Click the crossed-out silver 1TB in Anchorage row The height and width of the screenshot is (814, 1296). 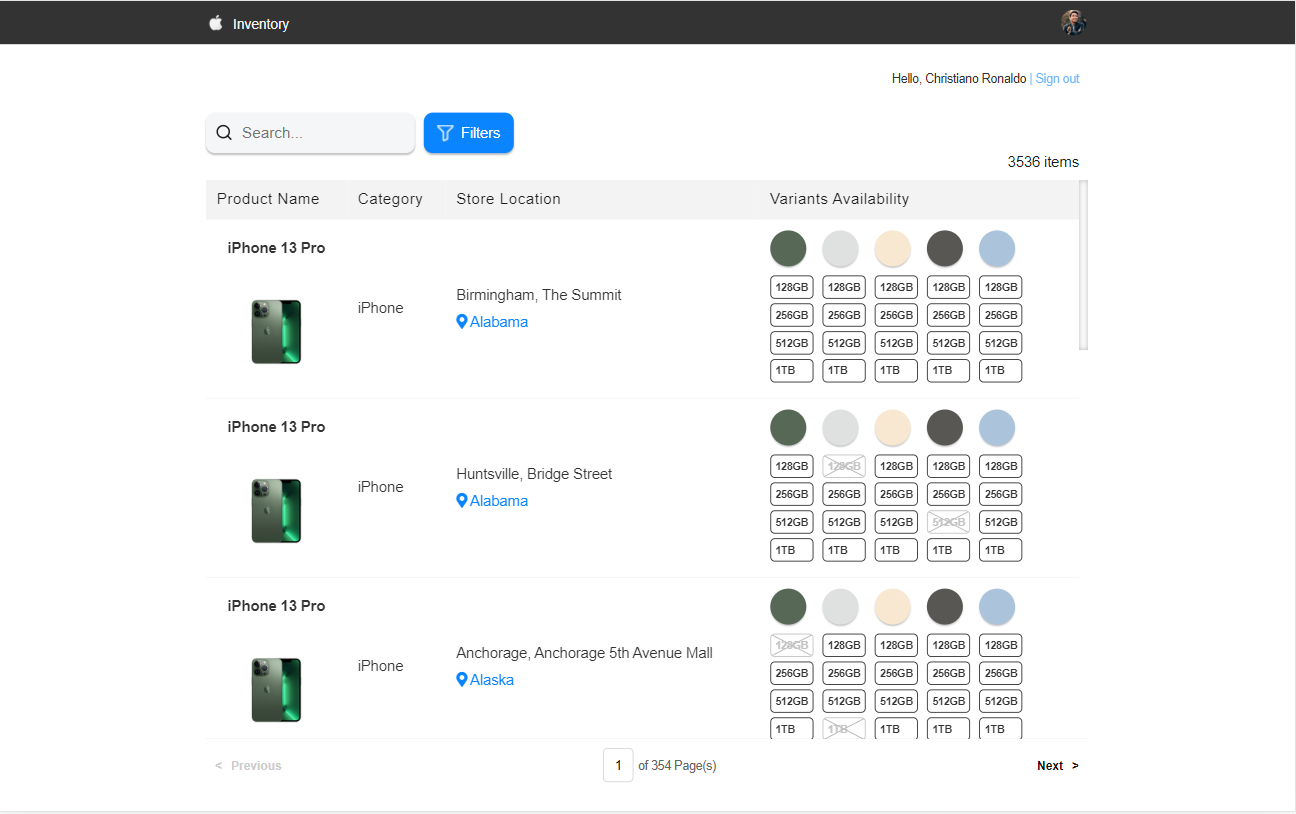click(x=844, y=729)
